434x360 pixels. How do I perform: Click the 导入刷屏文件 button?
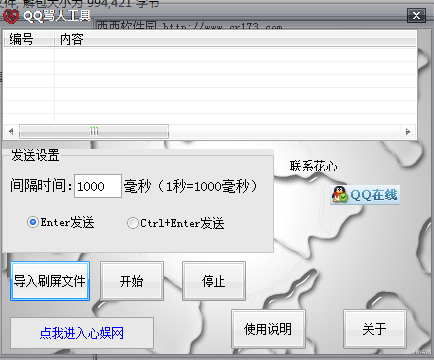click(50, 281)
